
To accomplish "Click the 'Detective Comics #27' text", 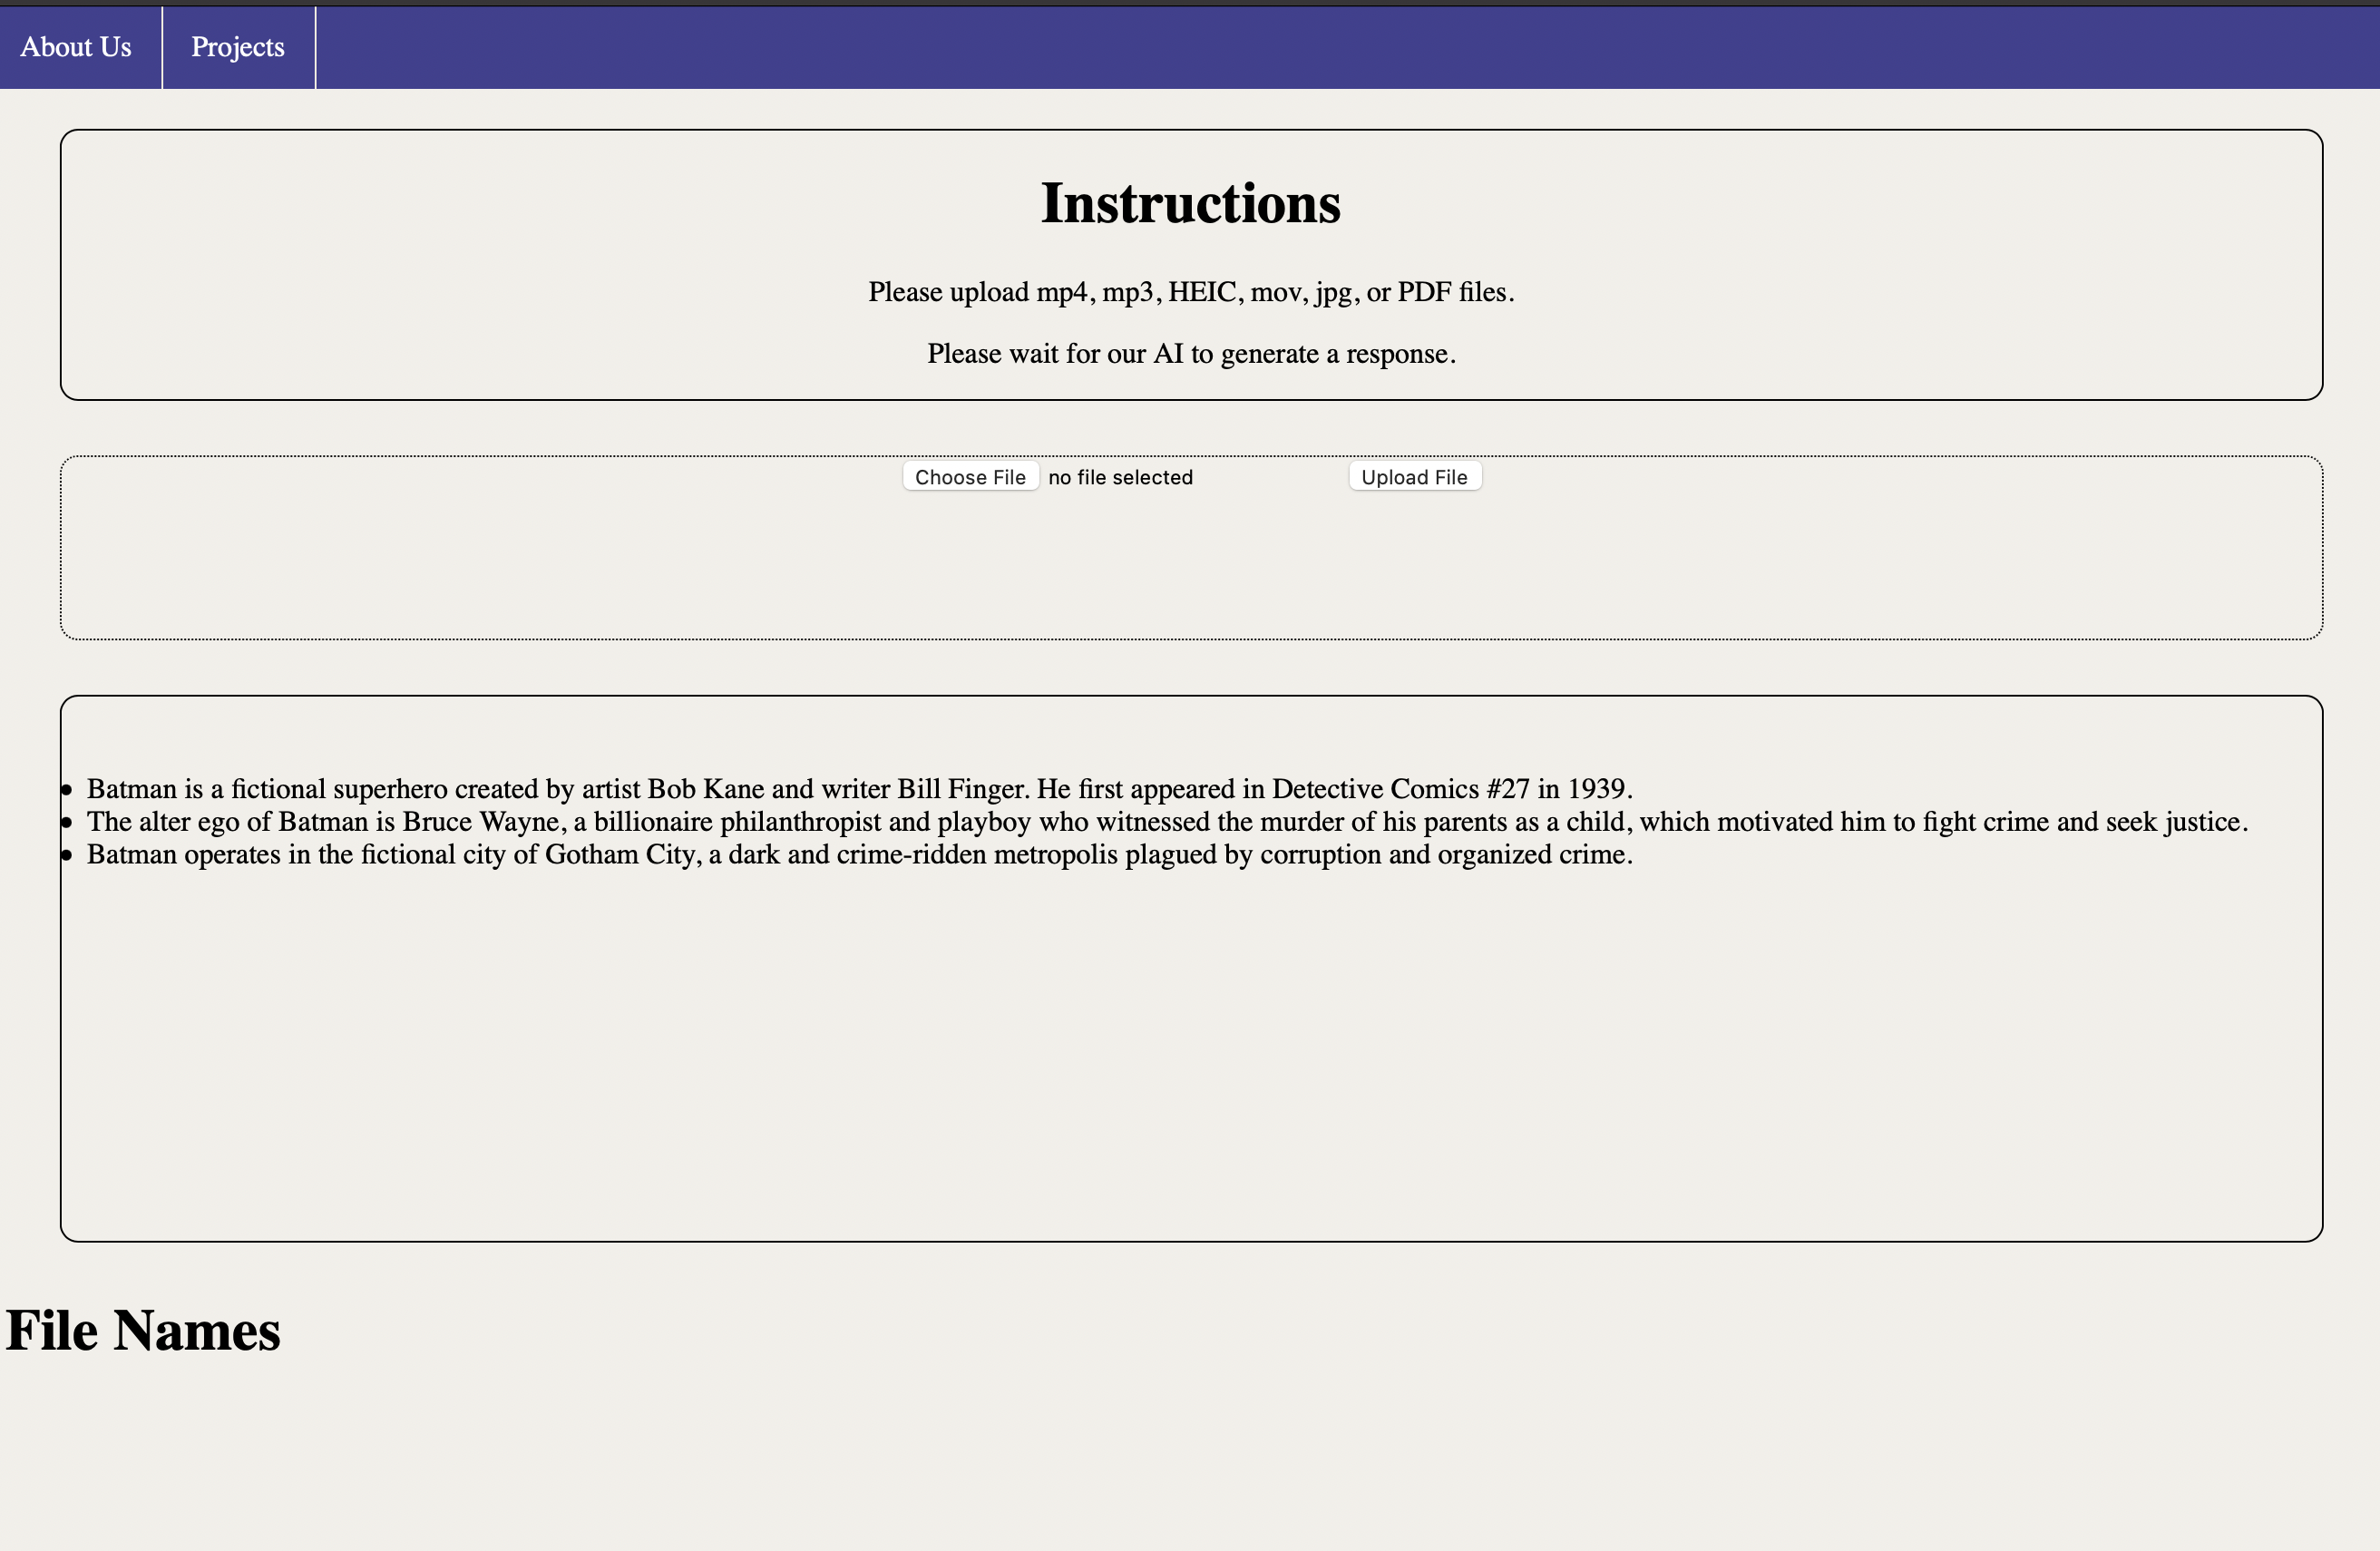I will pos(1400,789).
